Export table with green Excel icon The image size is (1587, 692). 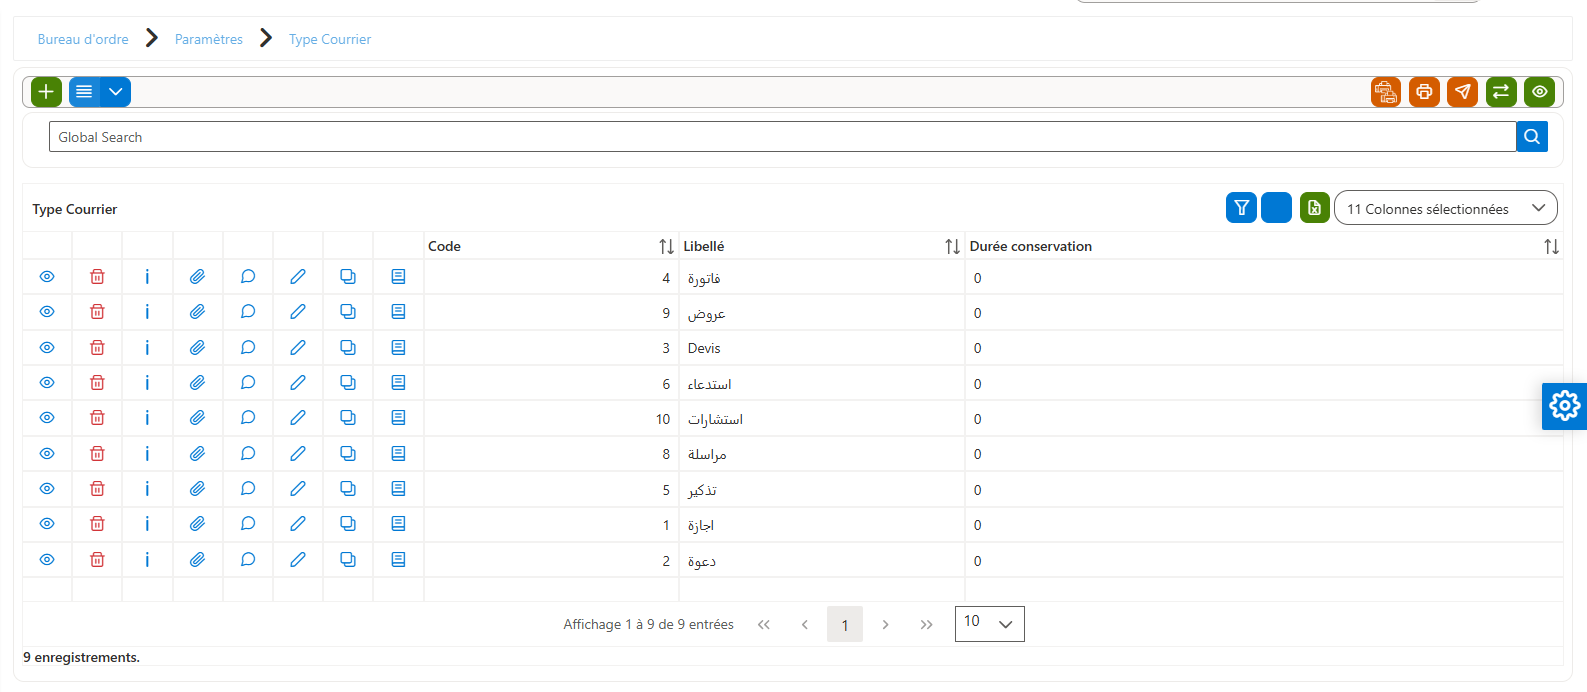click(1315, 208)
